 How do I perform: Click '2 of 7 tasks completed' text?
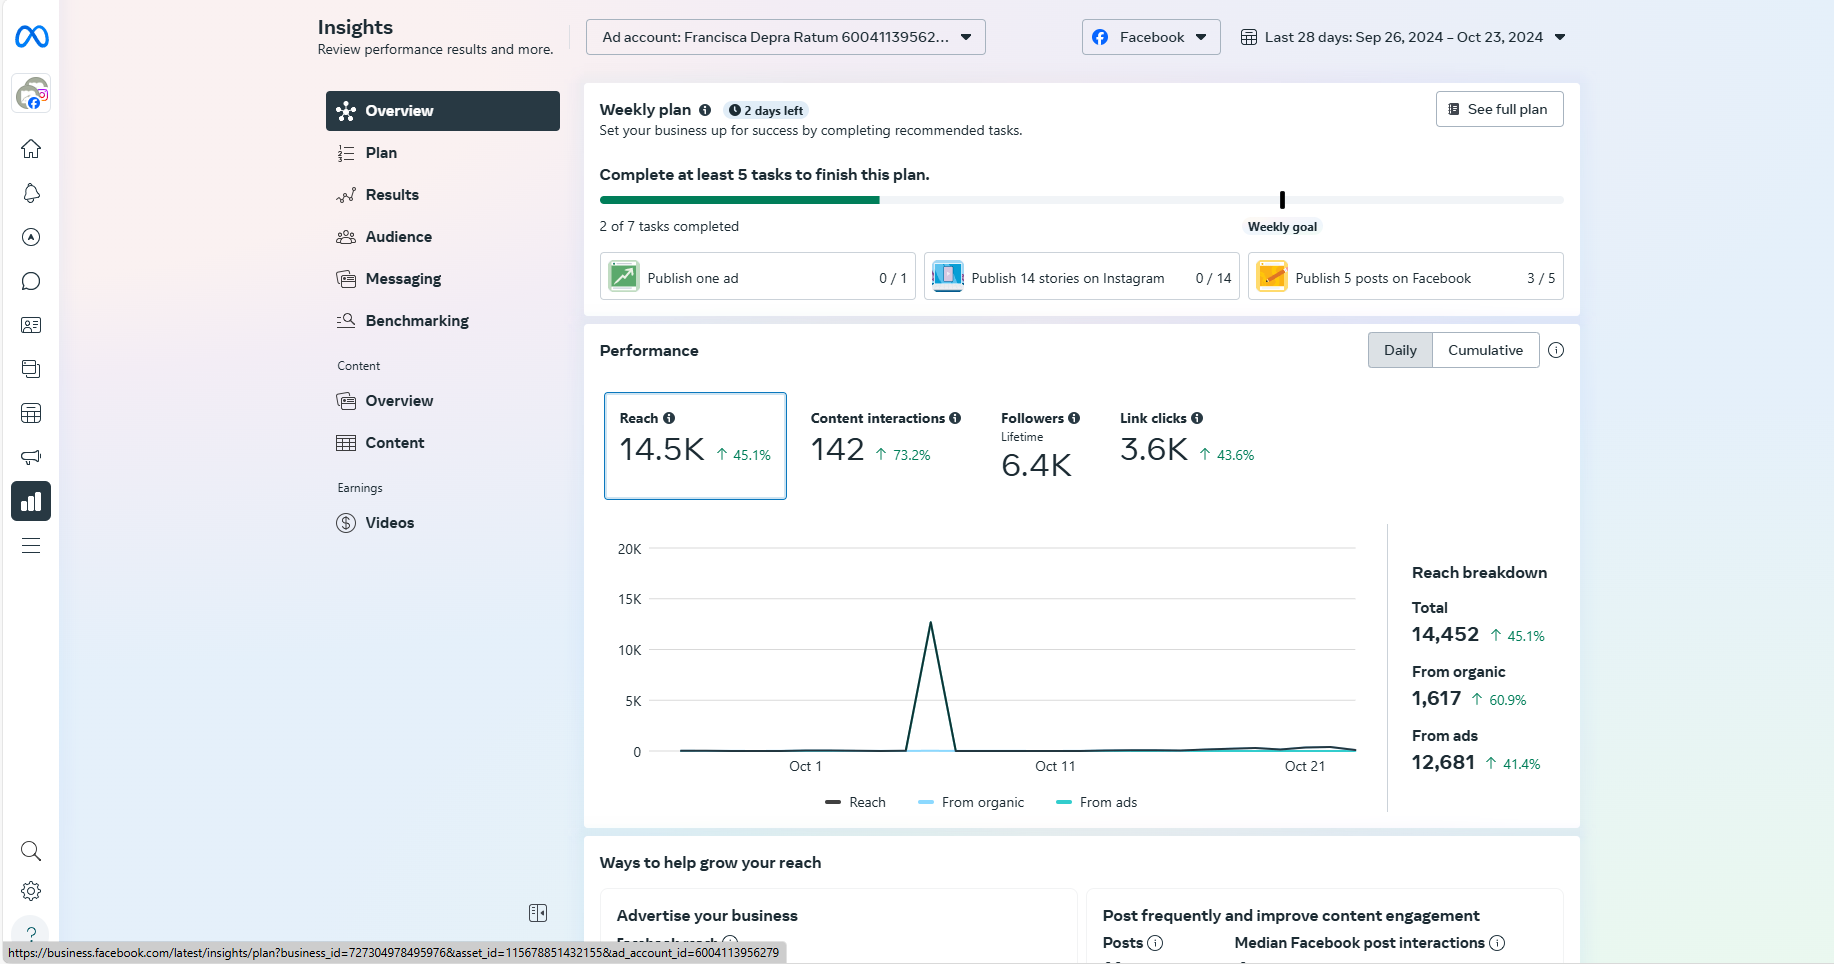pyautogui.click(x=669, y=227)
